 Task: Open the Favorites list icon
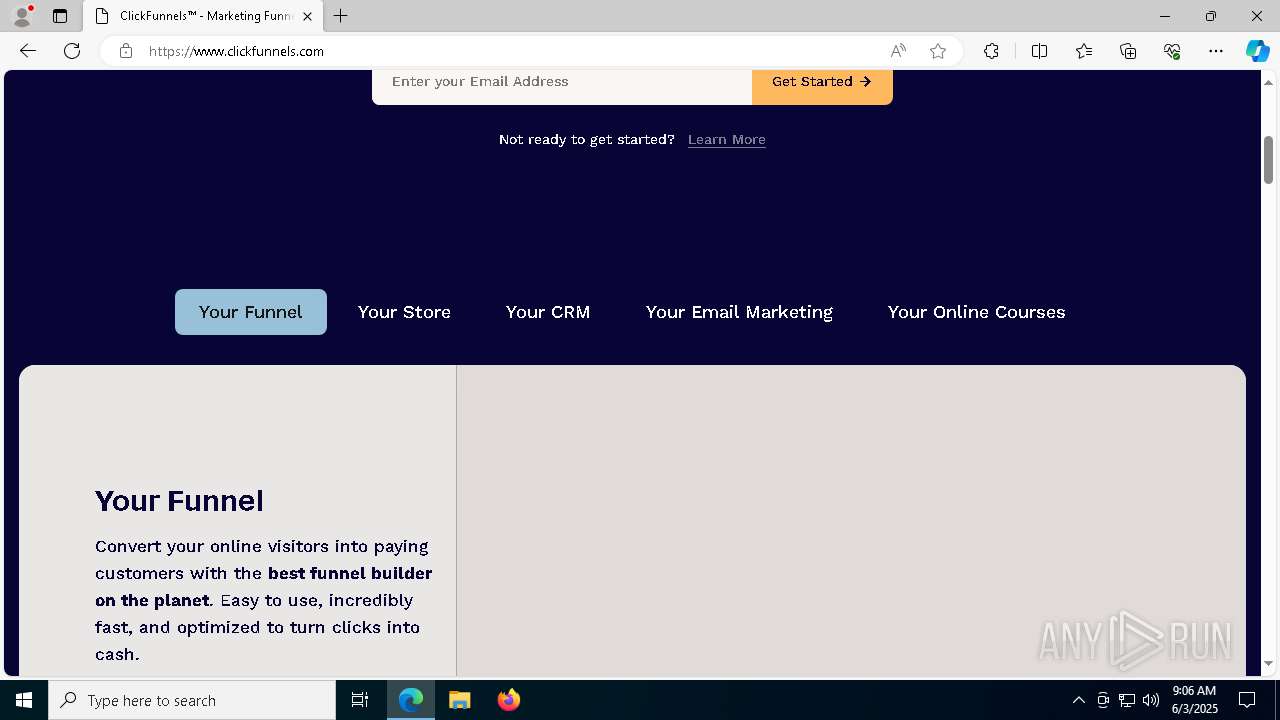click(1084, 51)
